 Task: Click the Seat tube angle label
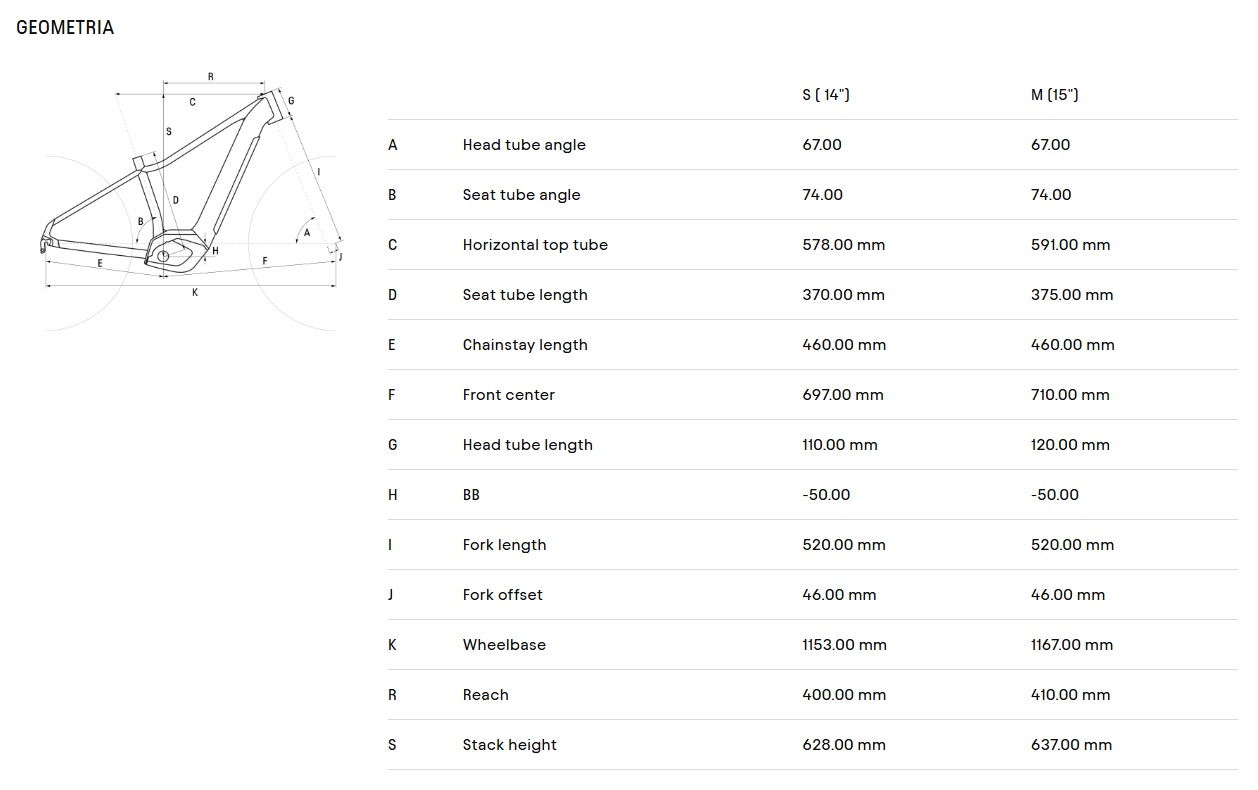521,195
